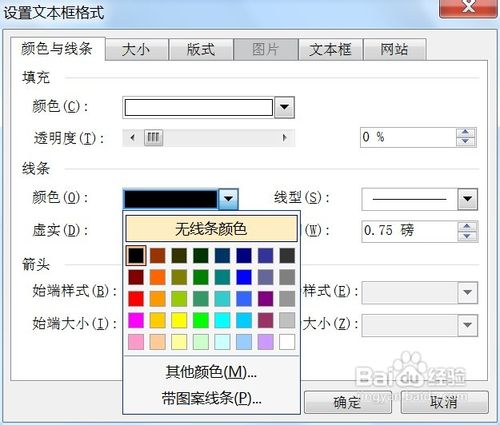Decrease line weight with down spinner
This screenshot has width=500, height=425.
[467, 236]
